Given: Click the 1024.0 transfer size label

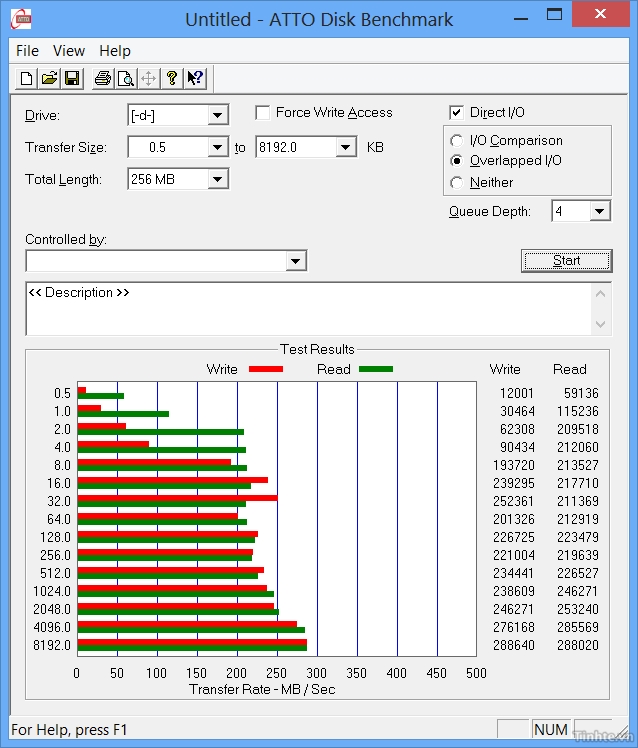Looking at the screenshot, I should click(x=52, y=591).
